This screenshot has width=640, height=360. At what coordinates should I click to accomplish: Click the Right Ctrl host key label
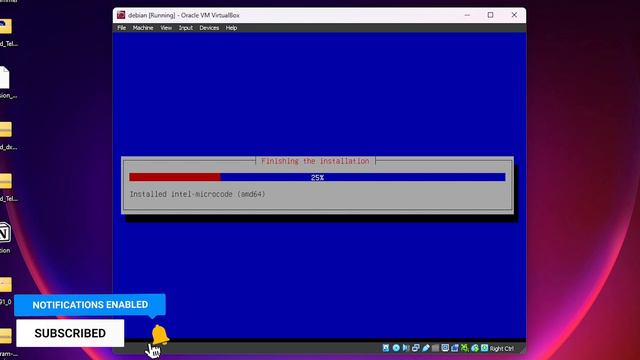[x=502, y=348]
